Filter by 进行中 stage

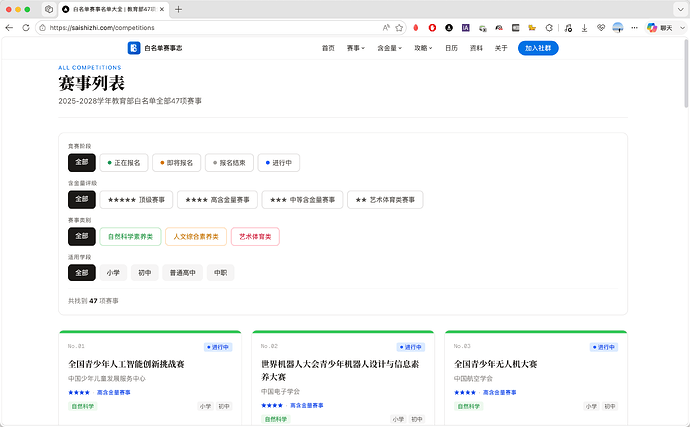279,162
